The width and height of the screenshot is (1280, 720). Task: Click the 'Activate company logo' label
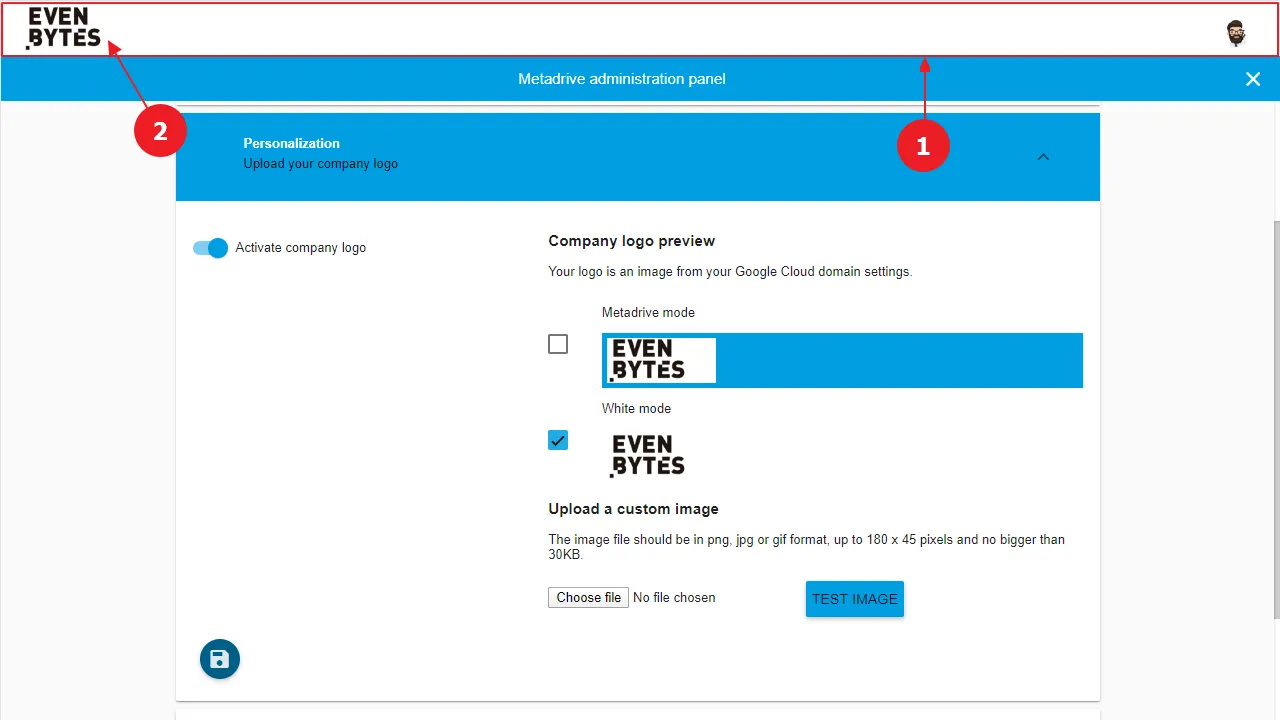coord(301,248)
